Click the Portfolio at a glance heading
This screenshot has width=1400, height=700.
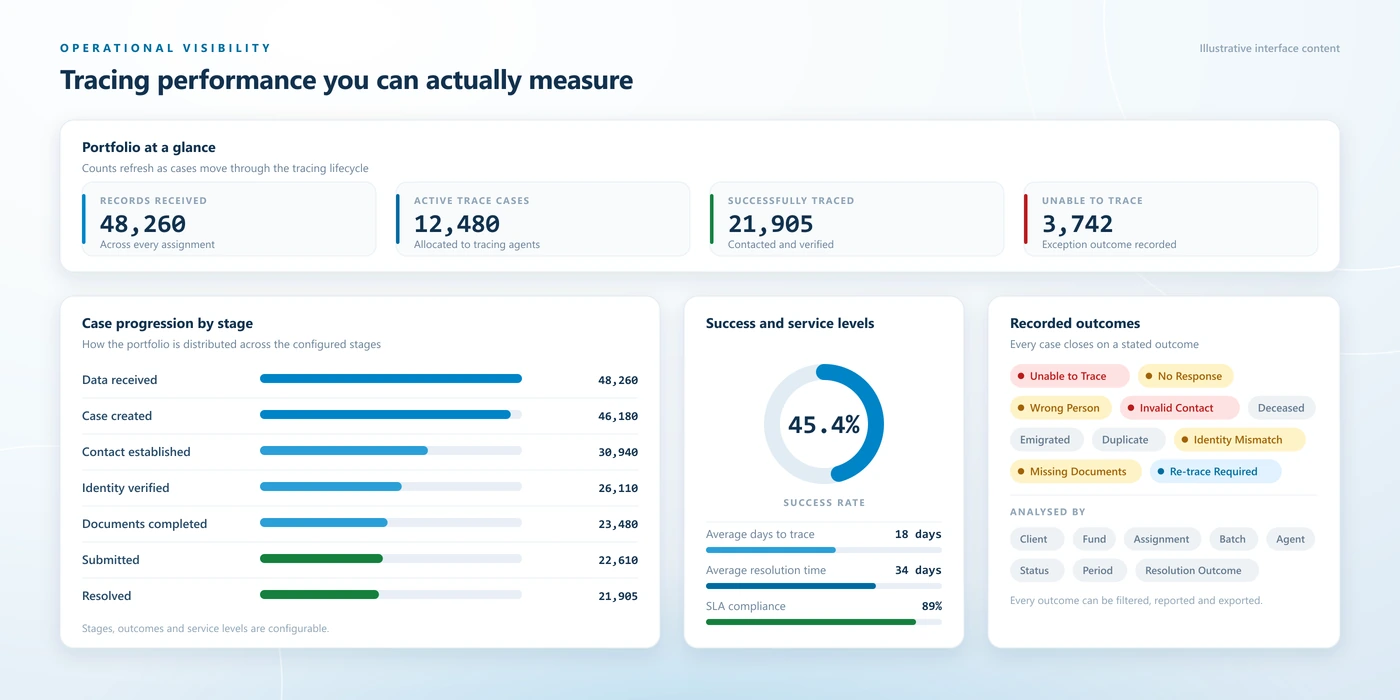tap(149, 147)
